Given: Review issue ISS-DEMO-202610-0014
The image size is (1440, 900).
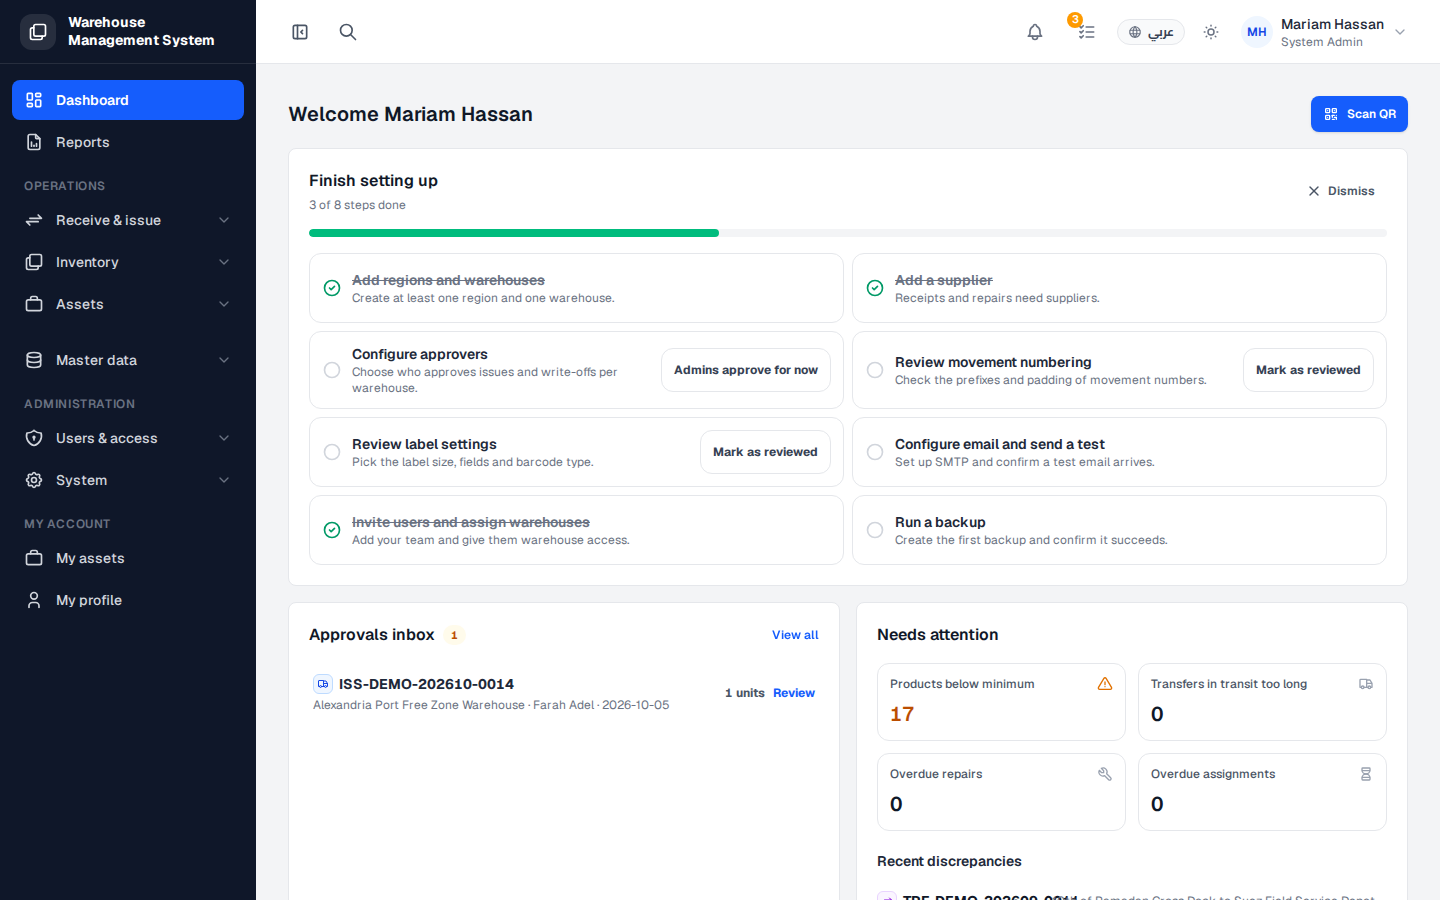Looking at the screenshot, I should pos(794,693).
